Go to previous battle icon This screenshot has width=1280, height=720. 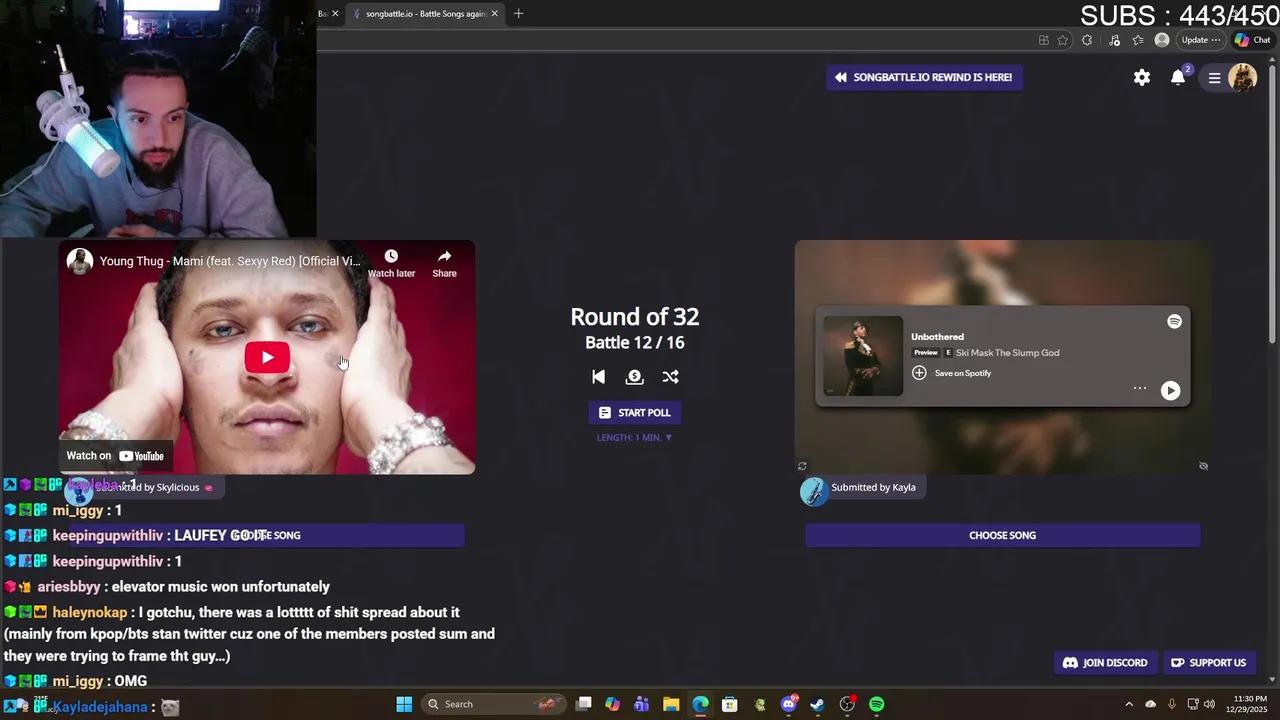point(598,377)
